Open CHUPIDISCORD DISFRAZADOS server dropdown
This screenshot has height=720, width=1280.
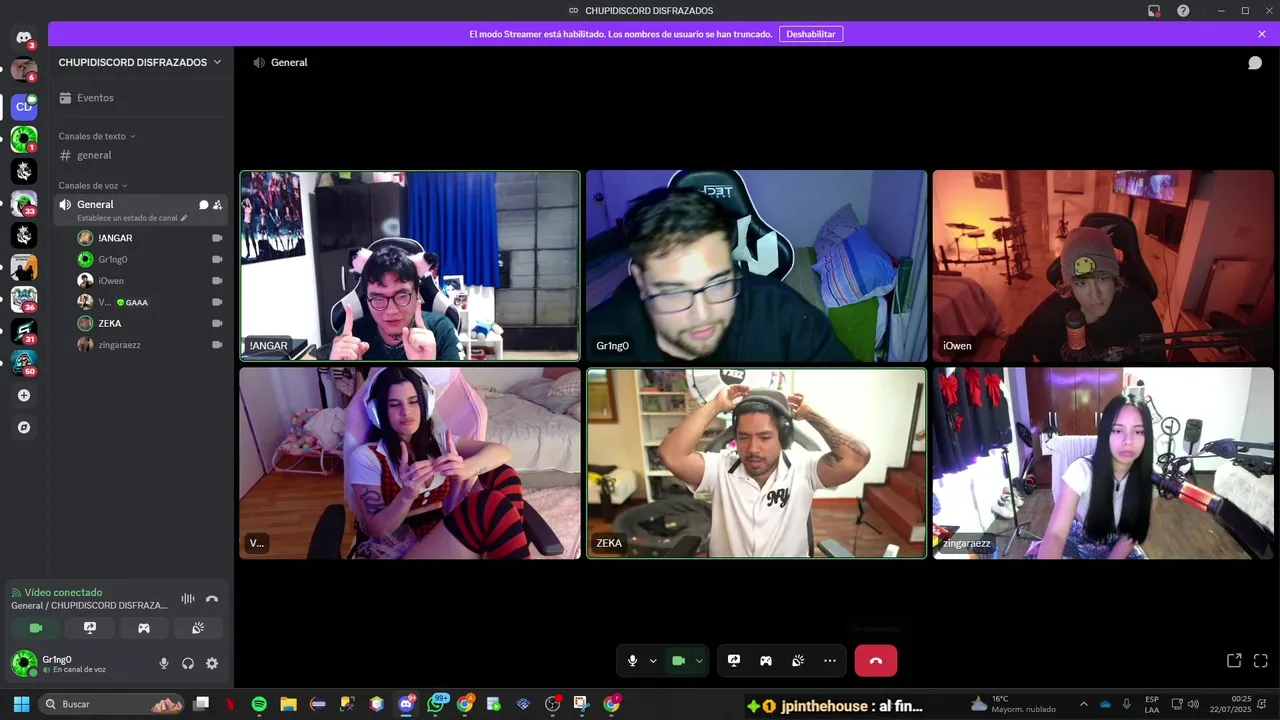(x=140, y=62)
